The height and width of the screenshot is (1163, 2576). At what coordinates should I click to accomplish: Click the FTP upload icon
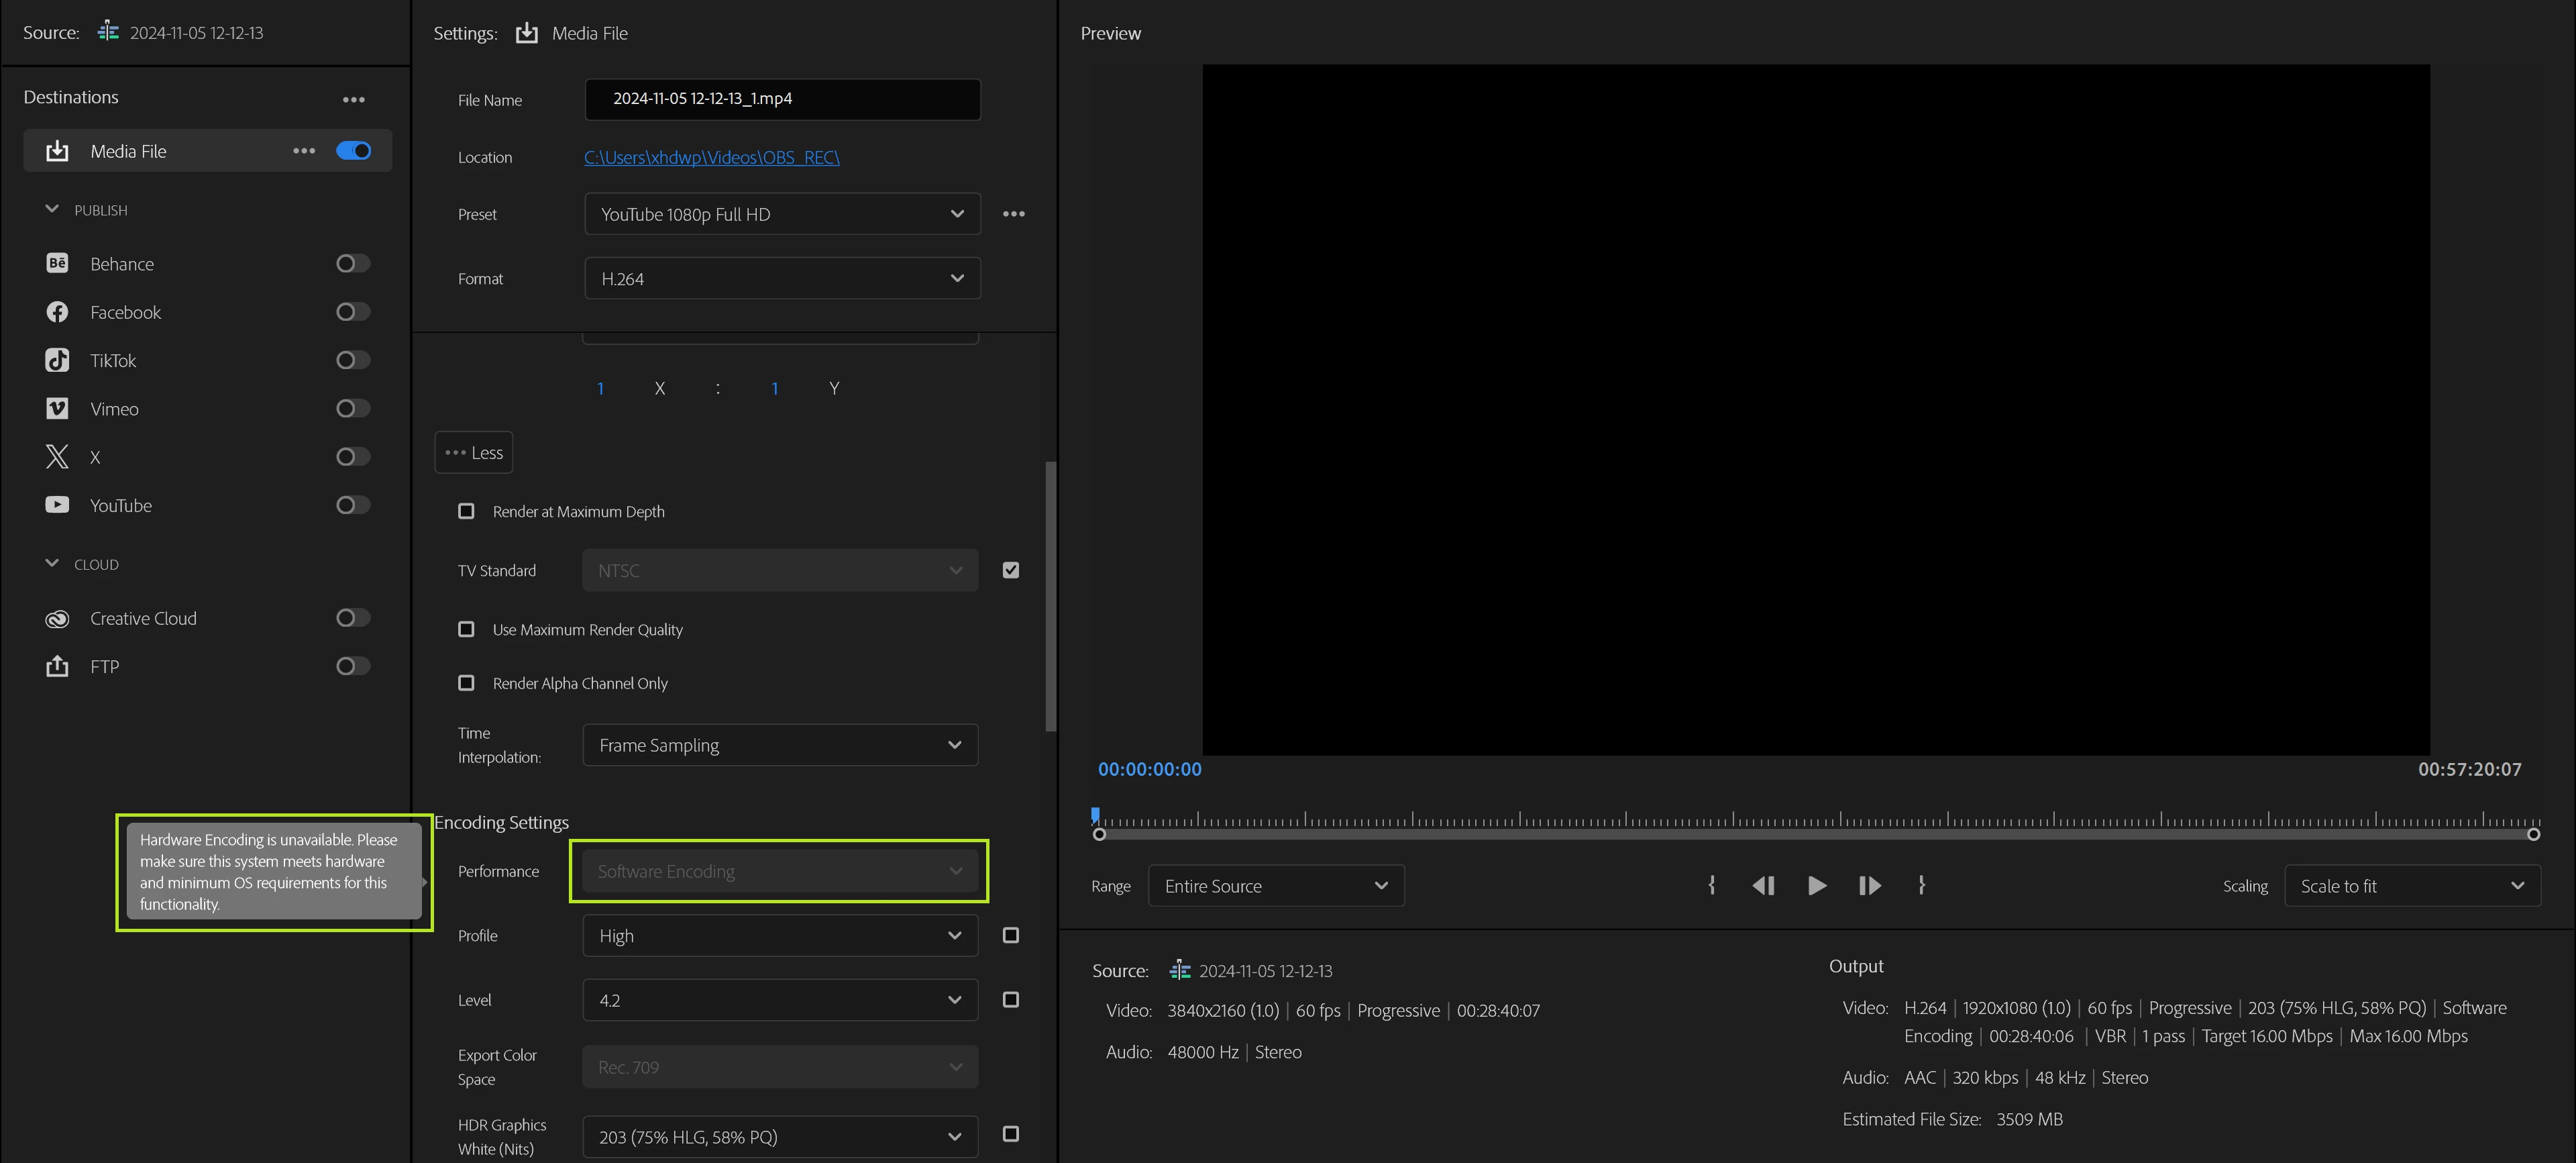57,667
